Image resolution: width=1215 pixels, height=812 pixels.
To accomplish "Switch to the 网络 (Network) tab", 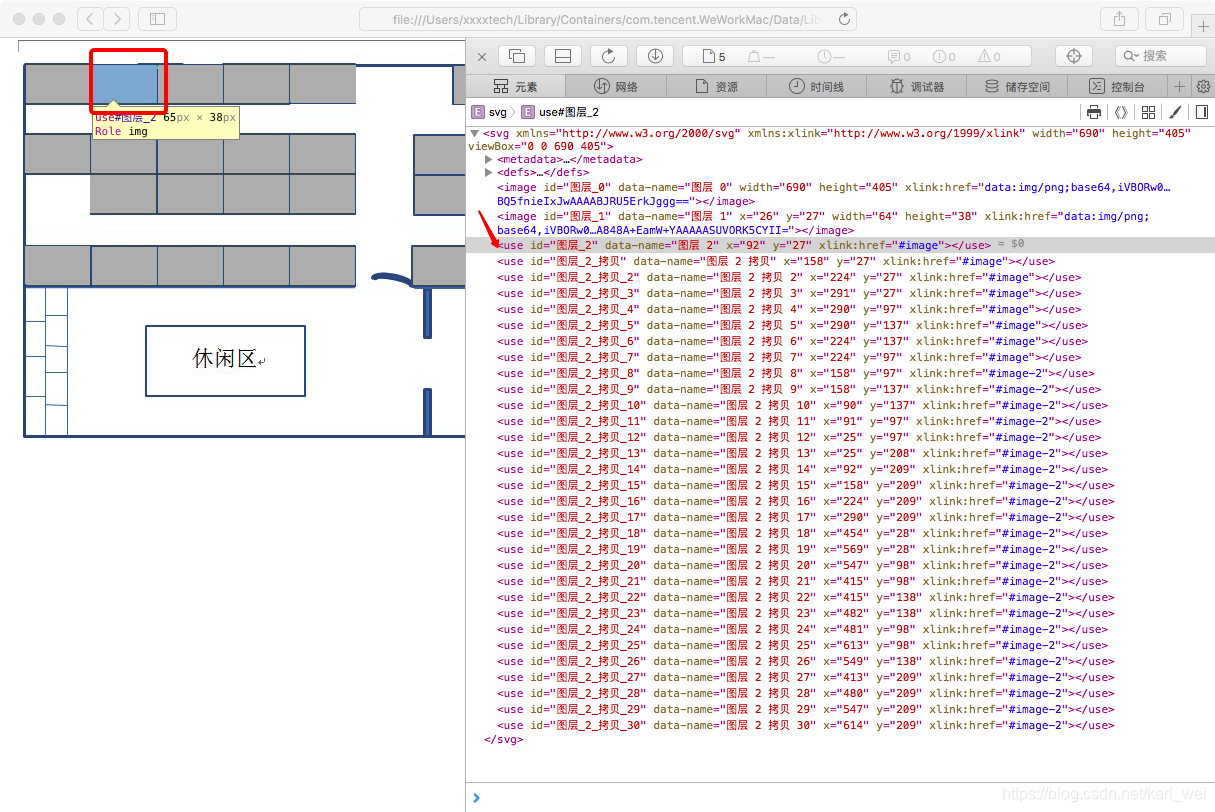I will (616, 86).
